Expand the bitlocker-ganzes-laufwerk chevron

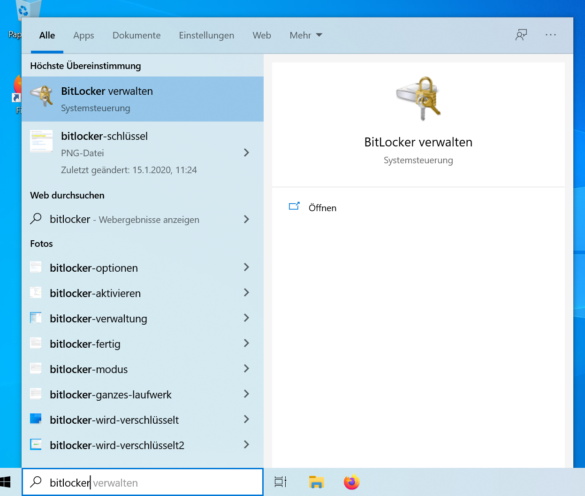246,394
